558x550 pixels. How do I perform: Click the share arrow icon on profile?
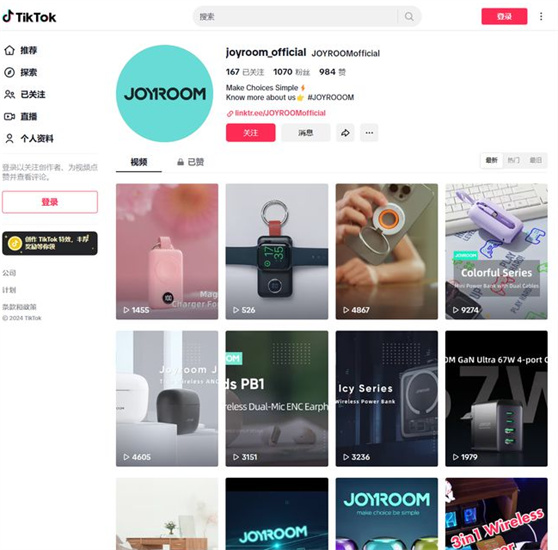tap(345, 133)
